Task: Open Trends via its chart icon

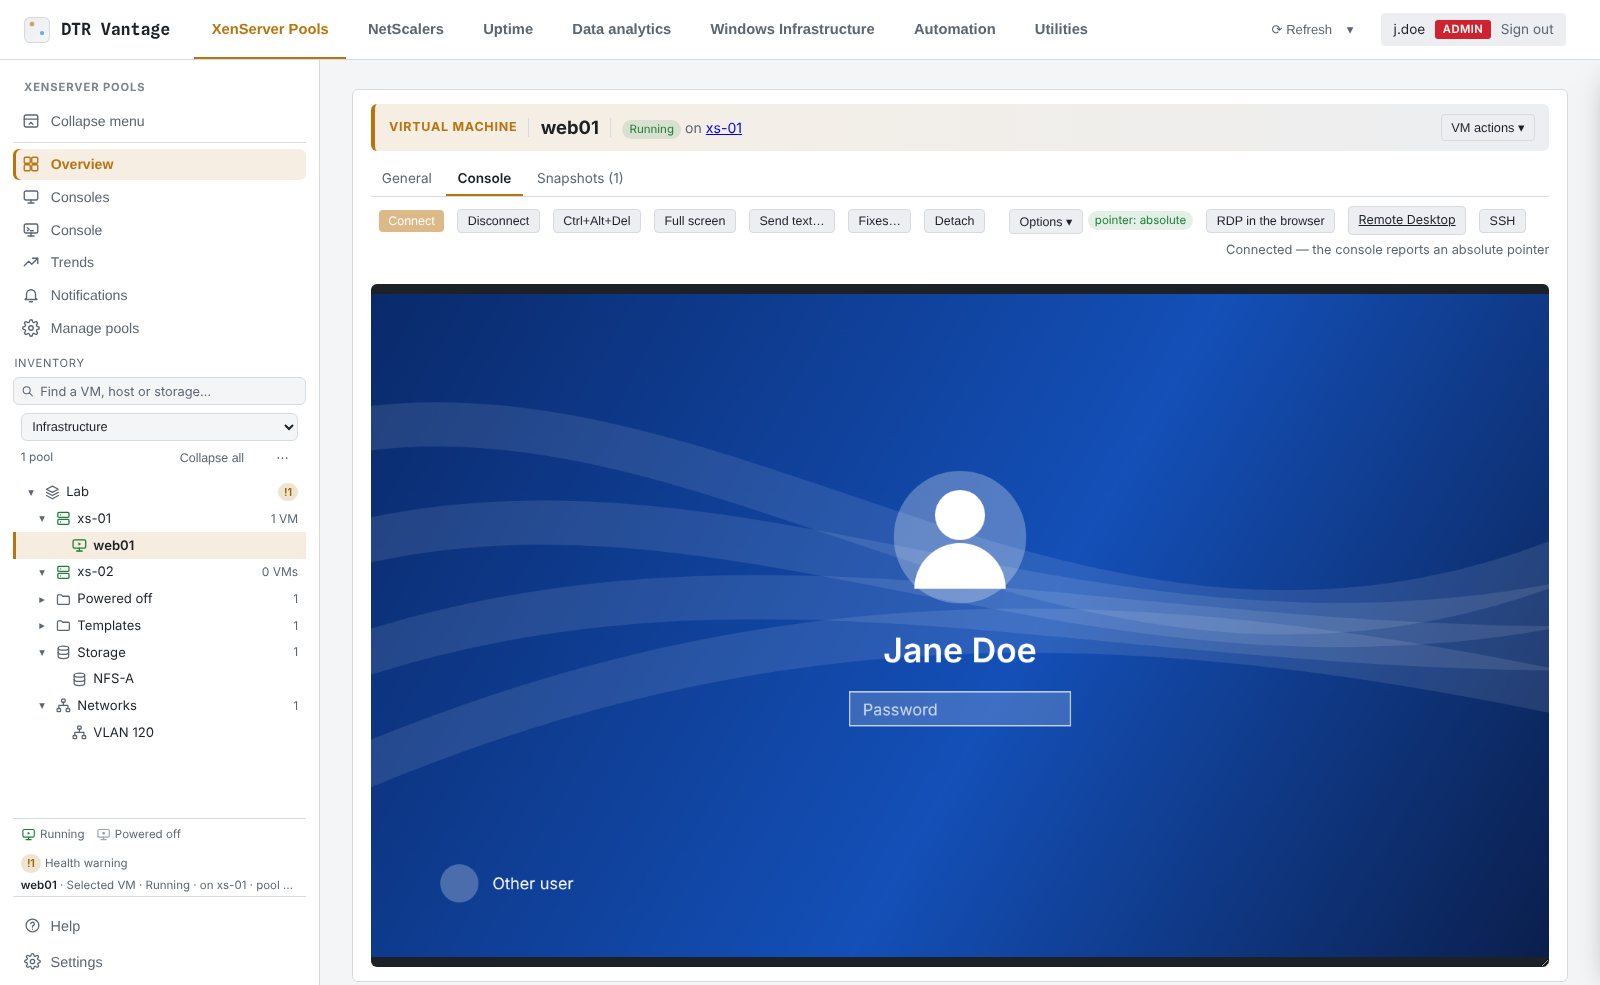Action: [x=31, y=262]
